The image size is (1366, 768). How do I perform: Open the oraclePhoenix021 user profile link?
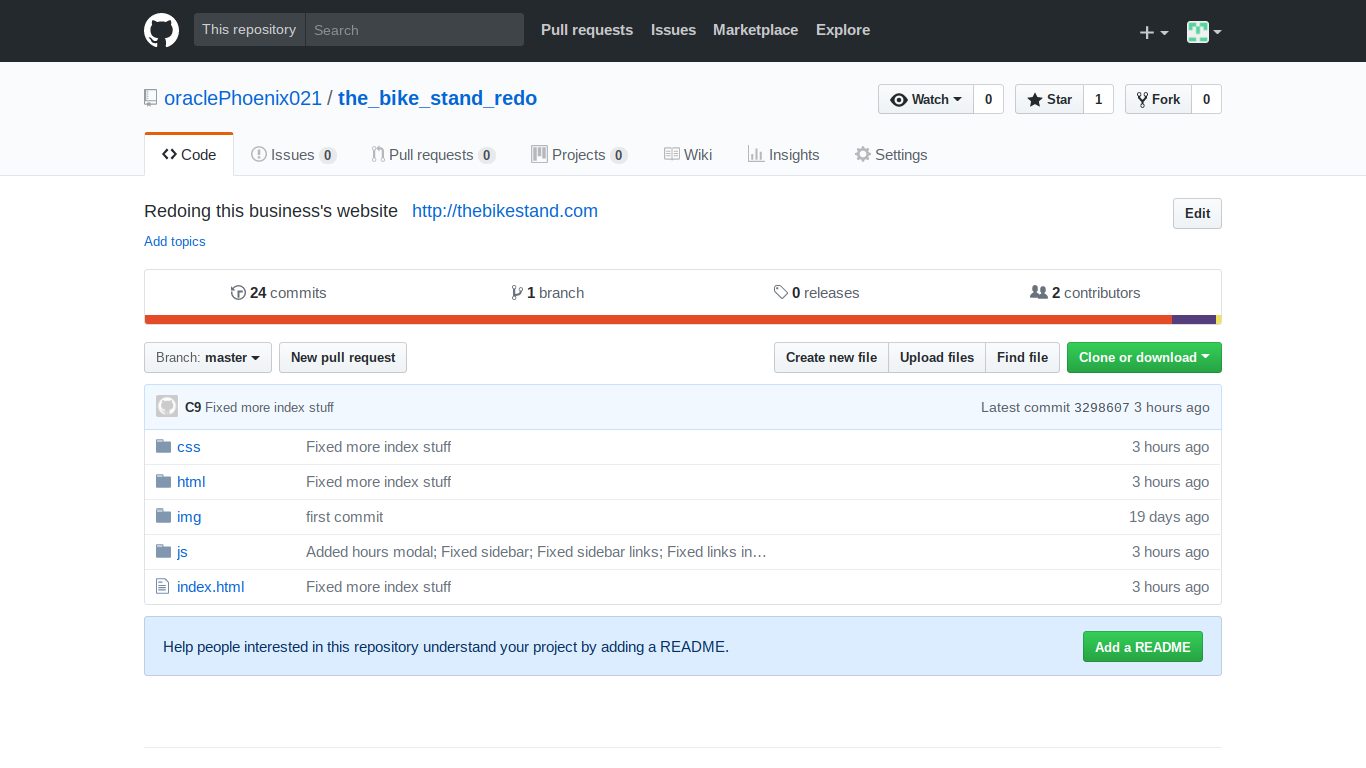click(243, 98)
